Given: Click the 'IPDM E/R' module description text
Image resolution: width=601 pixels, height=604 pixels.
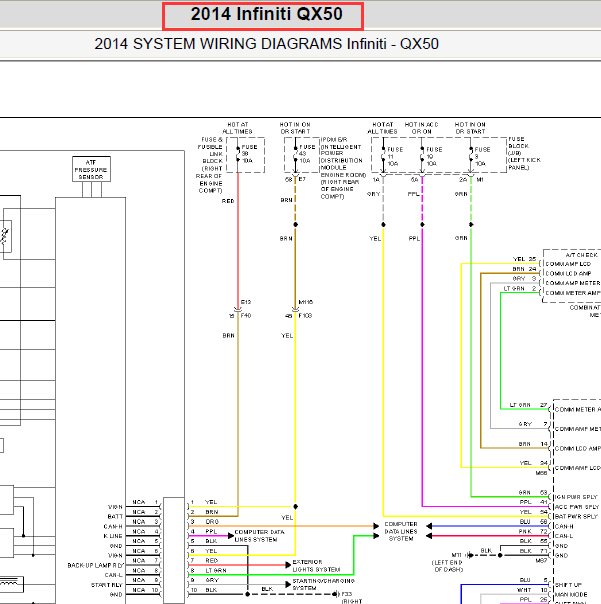Looking at the screenshot, I should [x=343, y=168].
